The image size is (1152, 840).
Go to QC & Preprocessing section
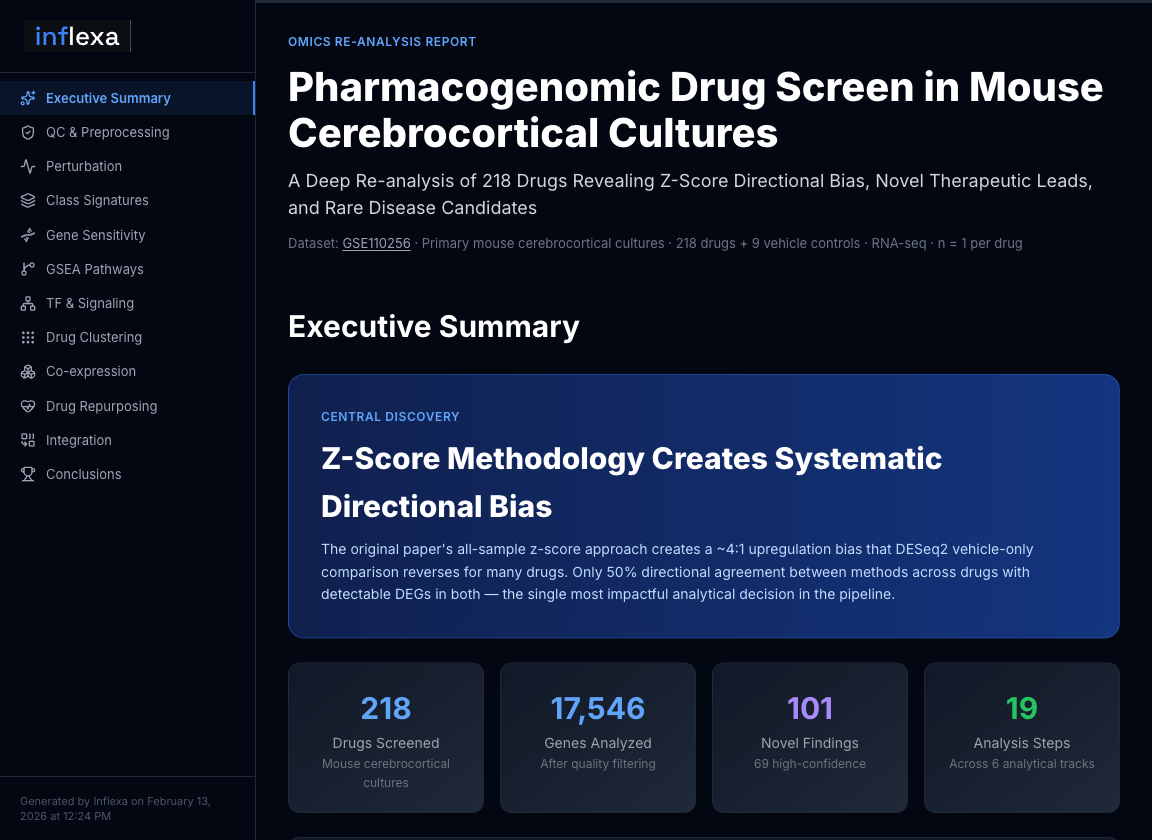127,132
